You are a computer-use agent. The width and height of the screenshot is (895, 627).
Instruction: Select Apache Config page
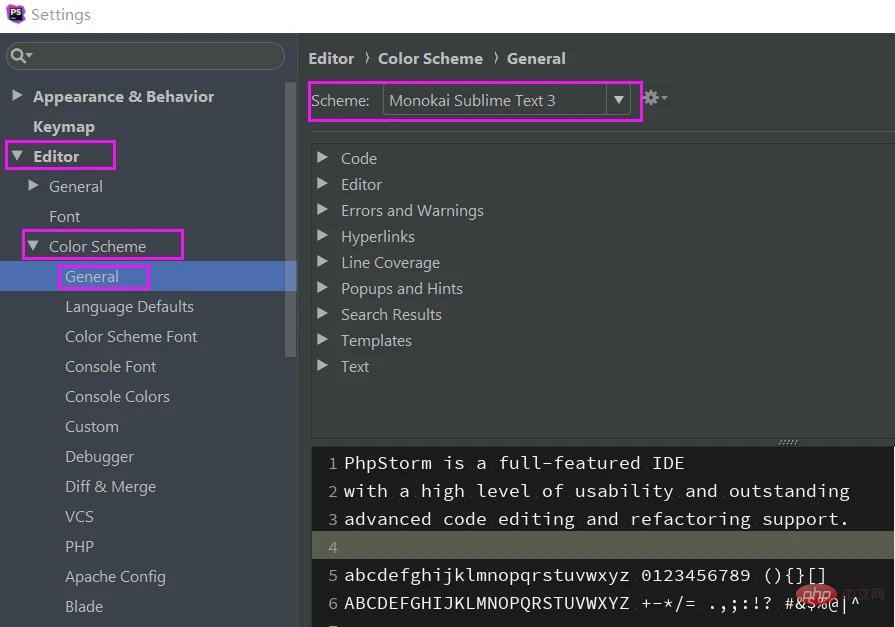click(x=115, y=577)
